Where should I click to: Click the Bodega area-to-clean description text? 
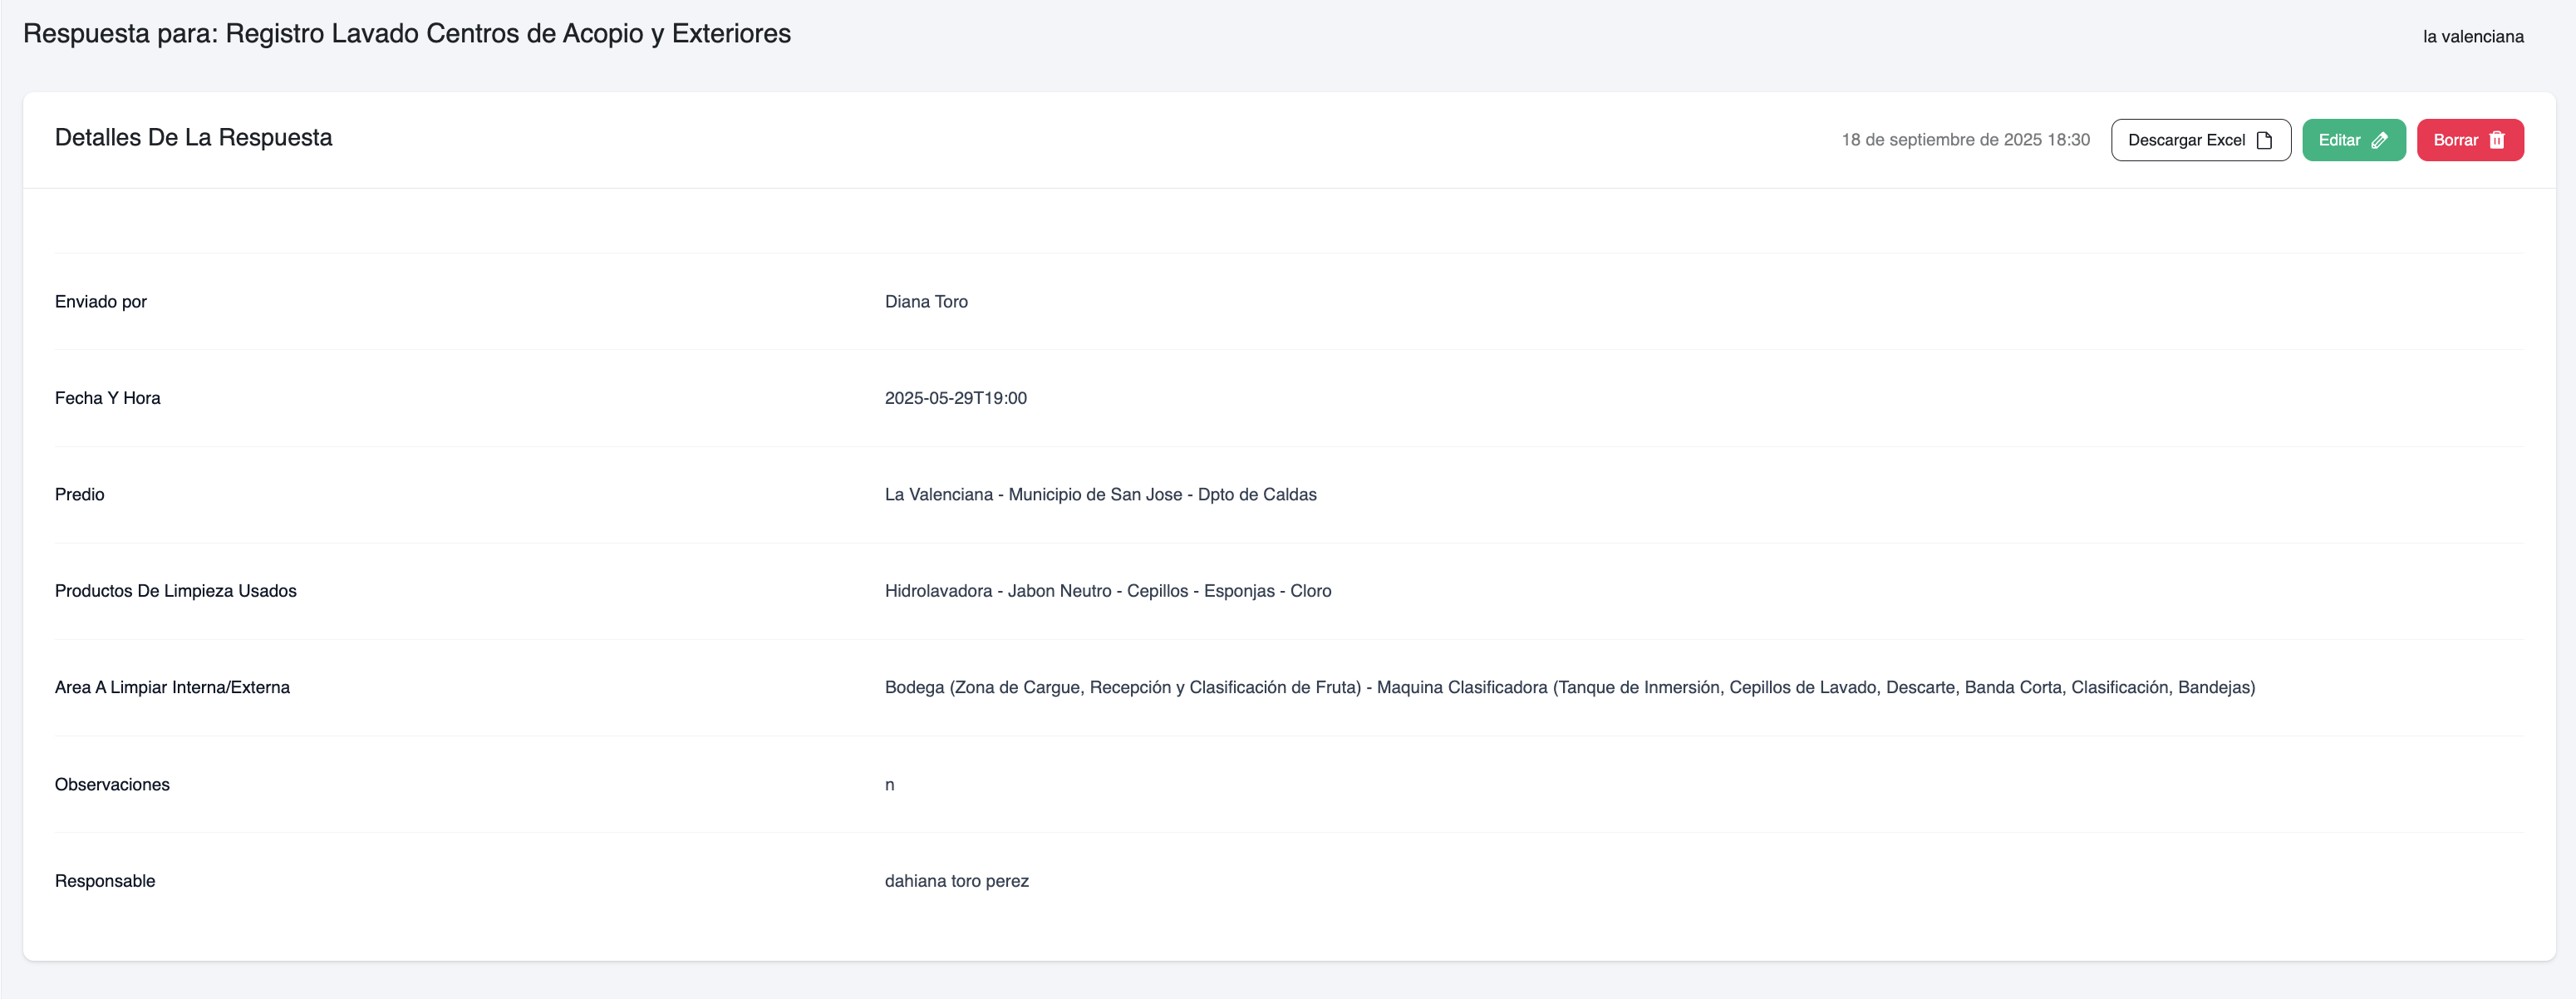pyautogui.click(x=1569, y=688)
